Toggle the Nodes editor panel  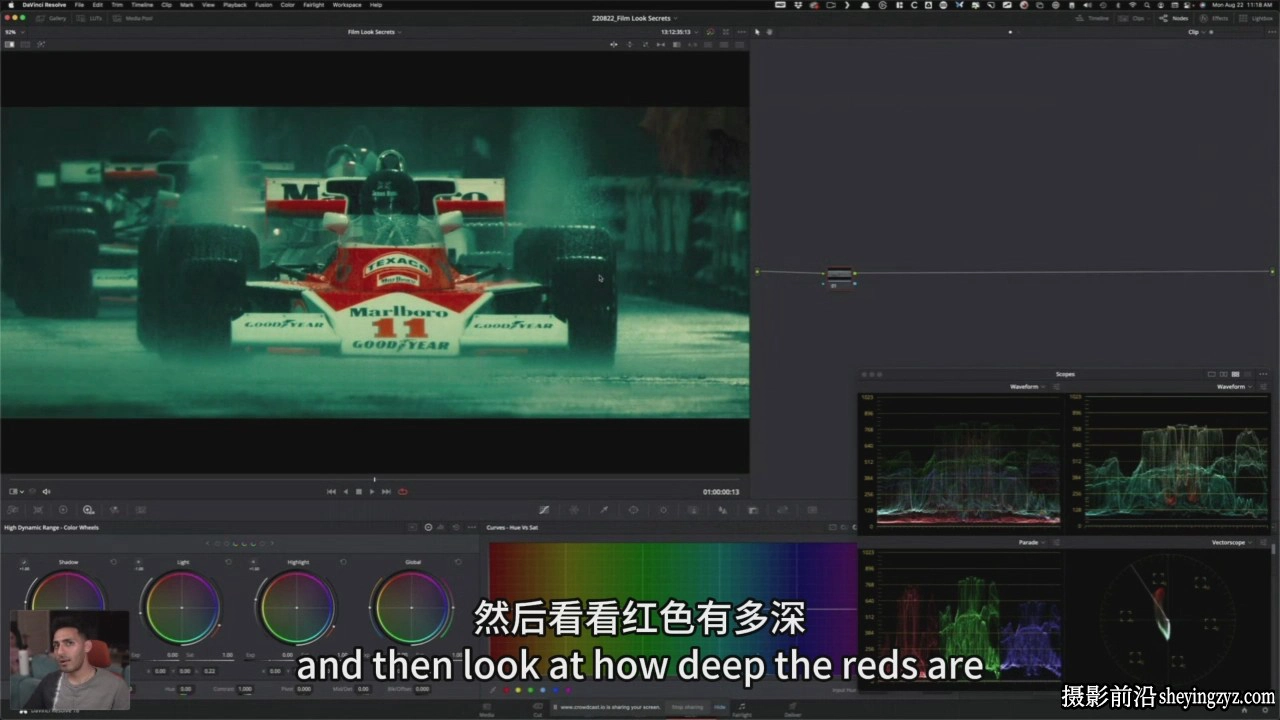coord(1173,18)
